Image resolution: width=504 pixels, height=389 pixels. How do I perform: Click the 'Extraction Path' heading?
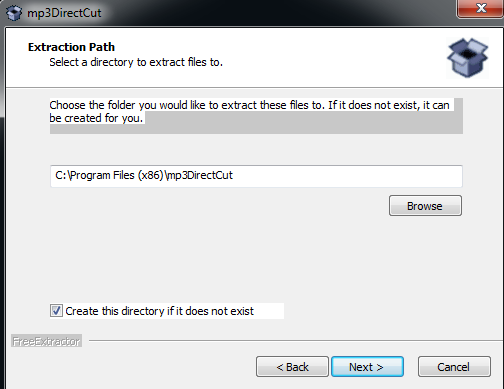click(71, 47)
